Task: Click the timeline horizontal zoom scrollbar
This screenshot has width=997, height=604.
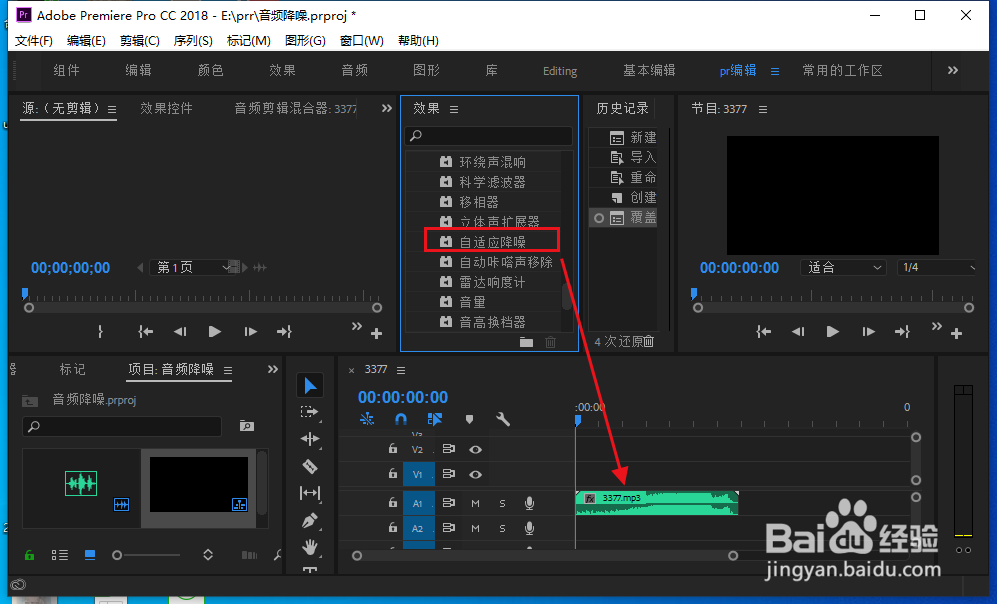Action: pos(545,556)
